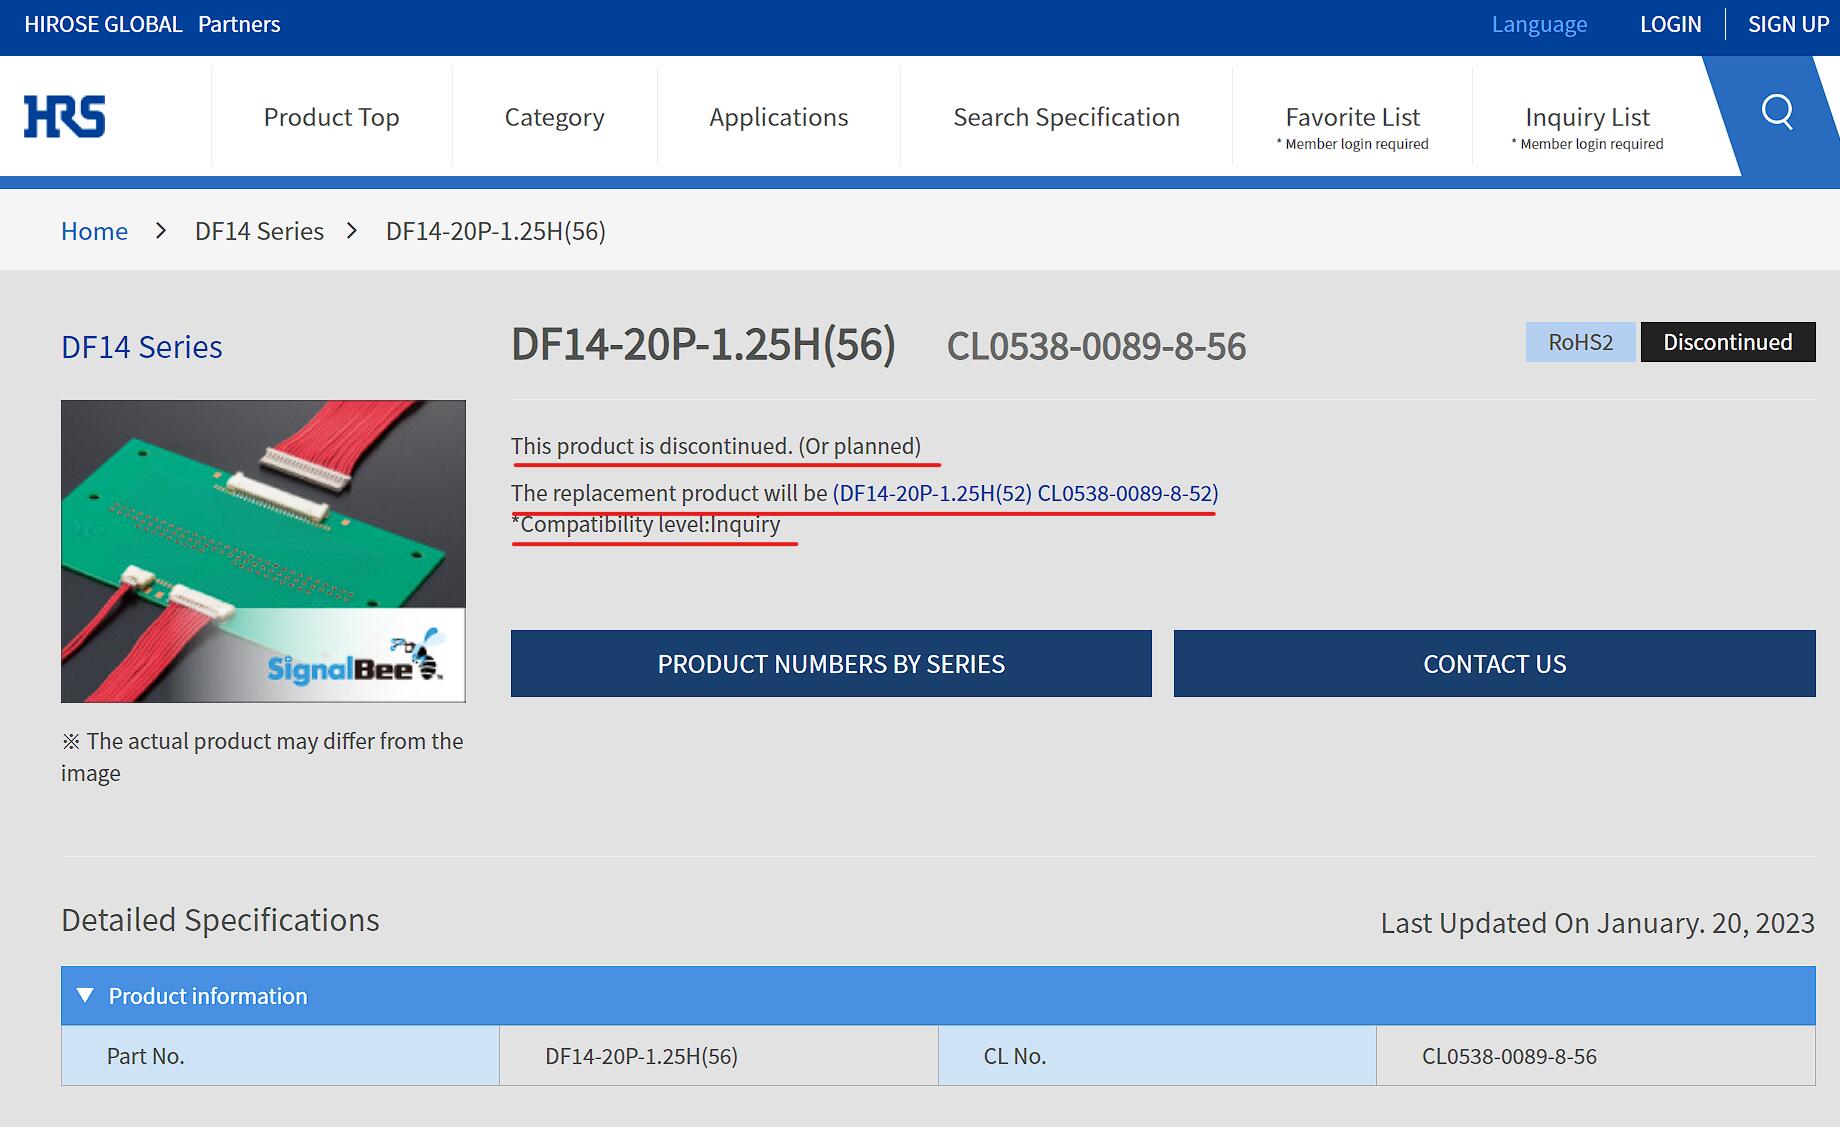Screen dimensions: 1840x1127
Task: Open the Applications menu
Action: 778,117
